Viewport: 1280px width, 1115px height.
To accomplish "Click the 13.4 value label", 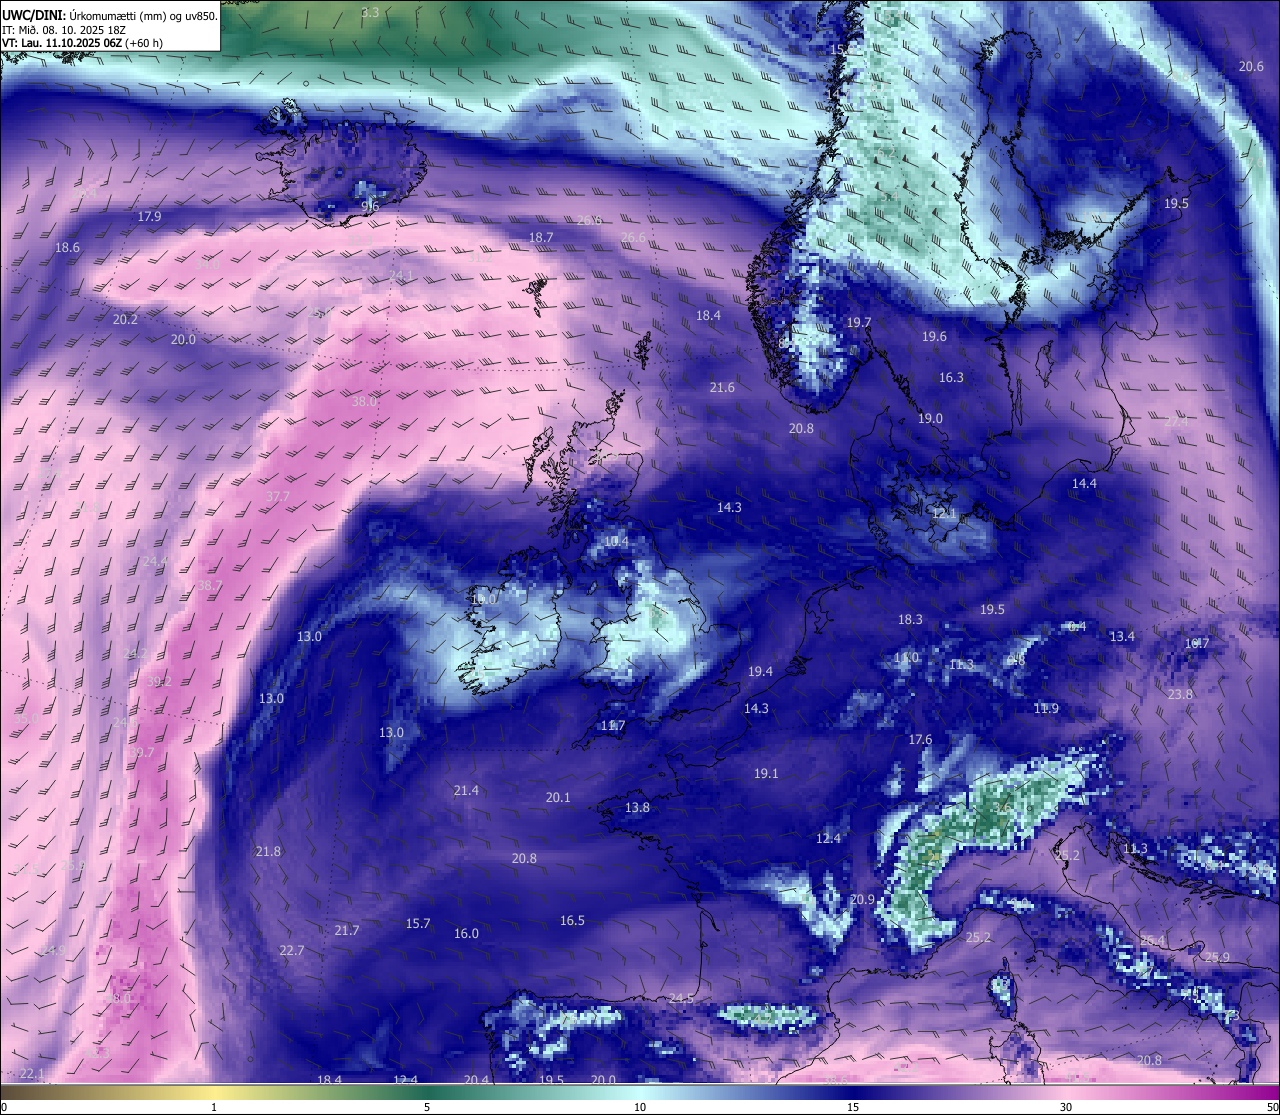I will (x=1122, y=636).
